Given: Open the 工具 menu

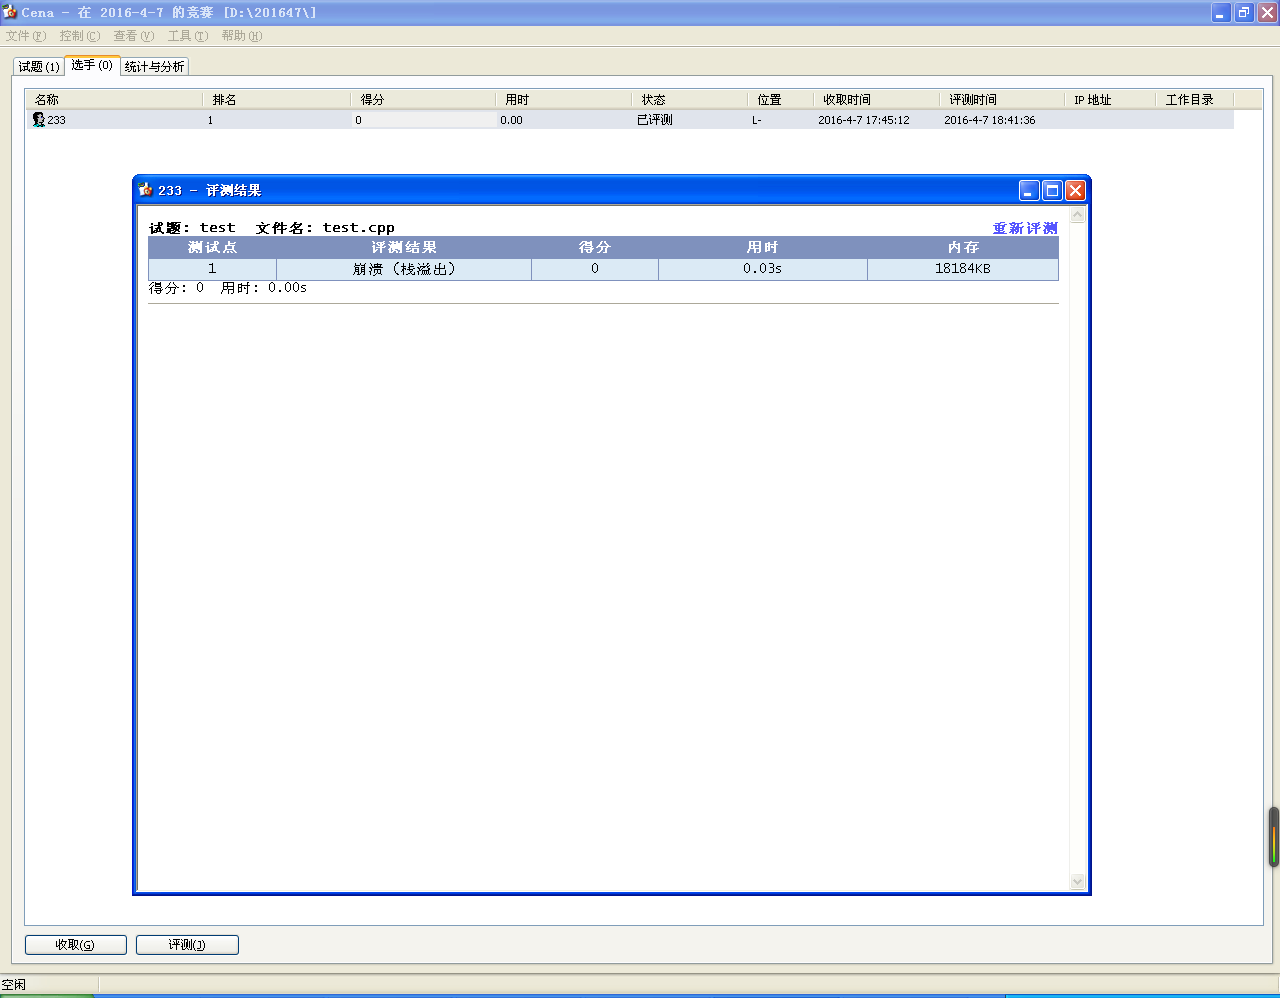Looking at the screenshot, I should (x=188, y=36).
